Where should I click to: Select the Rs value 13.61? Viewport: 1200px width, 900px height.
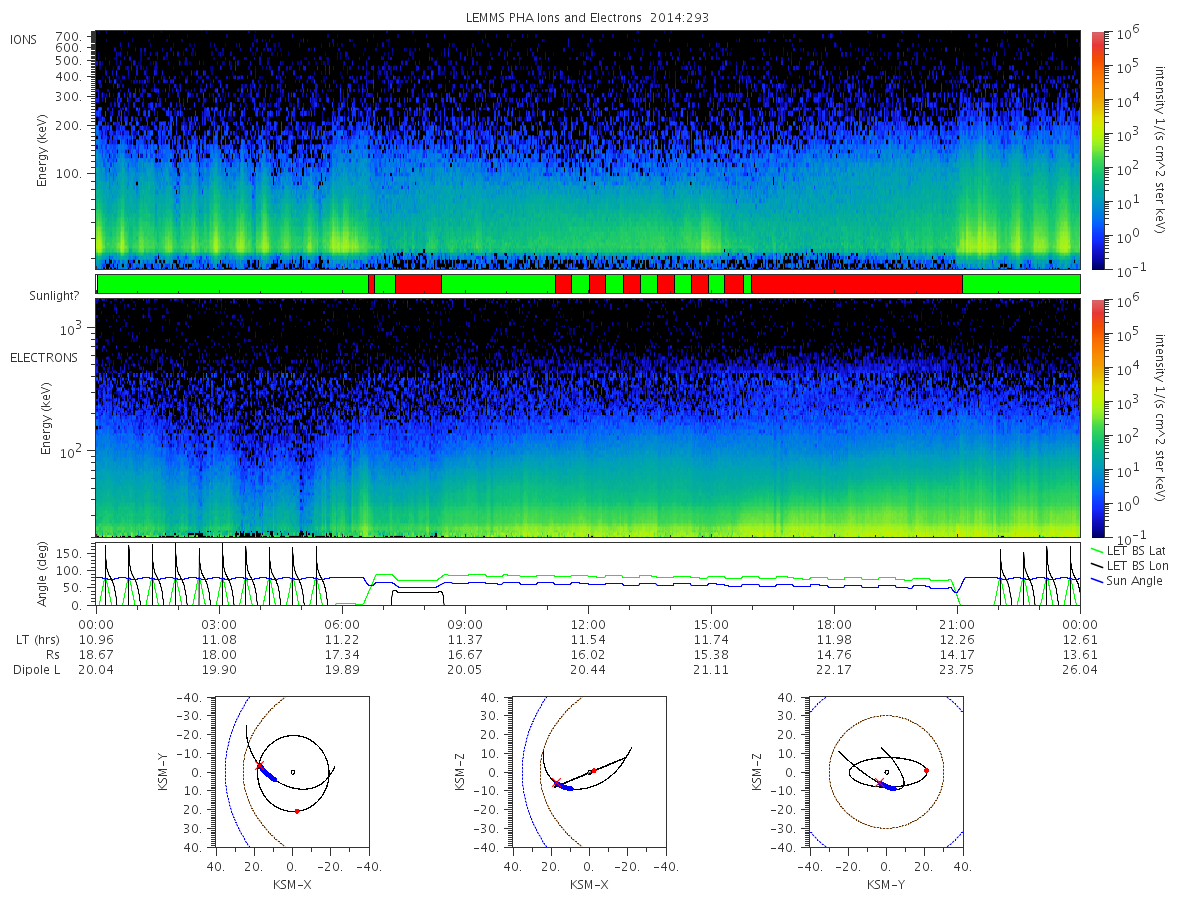point(1080,654)
